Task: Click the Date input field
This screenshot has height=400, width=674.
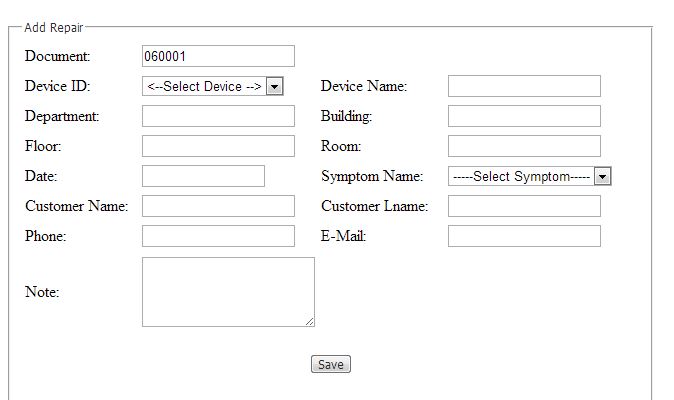Action: click(203, 176)
